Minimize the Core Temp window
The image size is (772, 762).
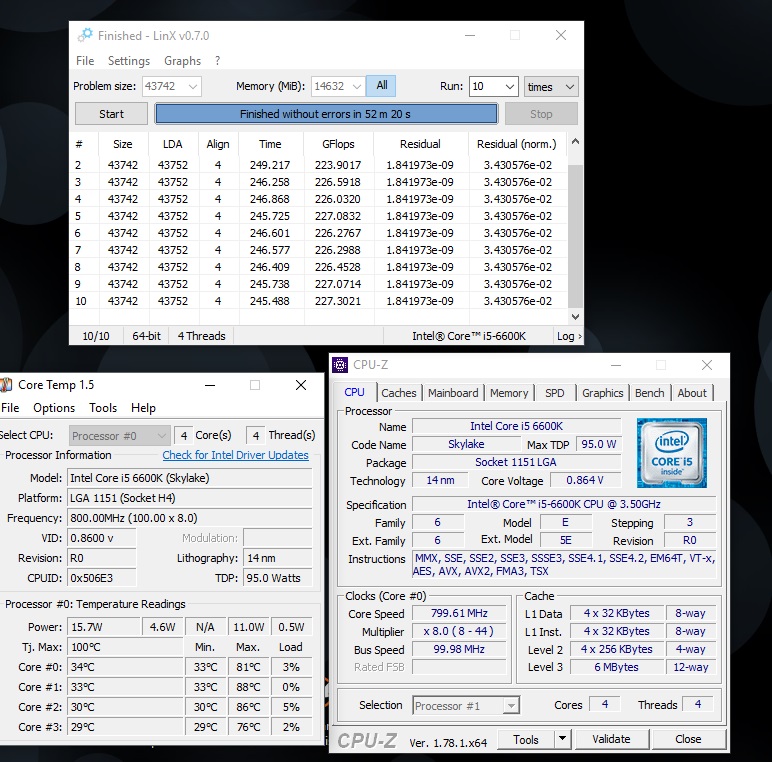(x=210, y=385)
